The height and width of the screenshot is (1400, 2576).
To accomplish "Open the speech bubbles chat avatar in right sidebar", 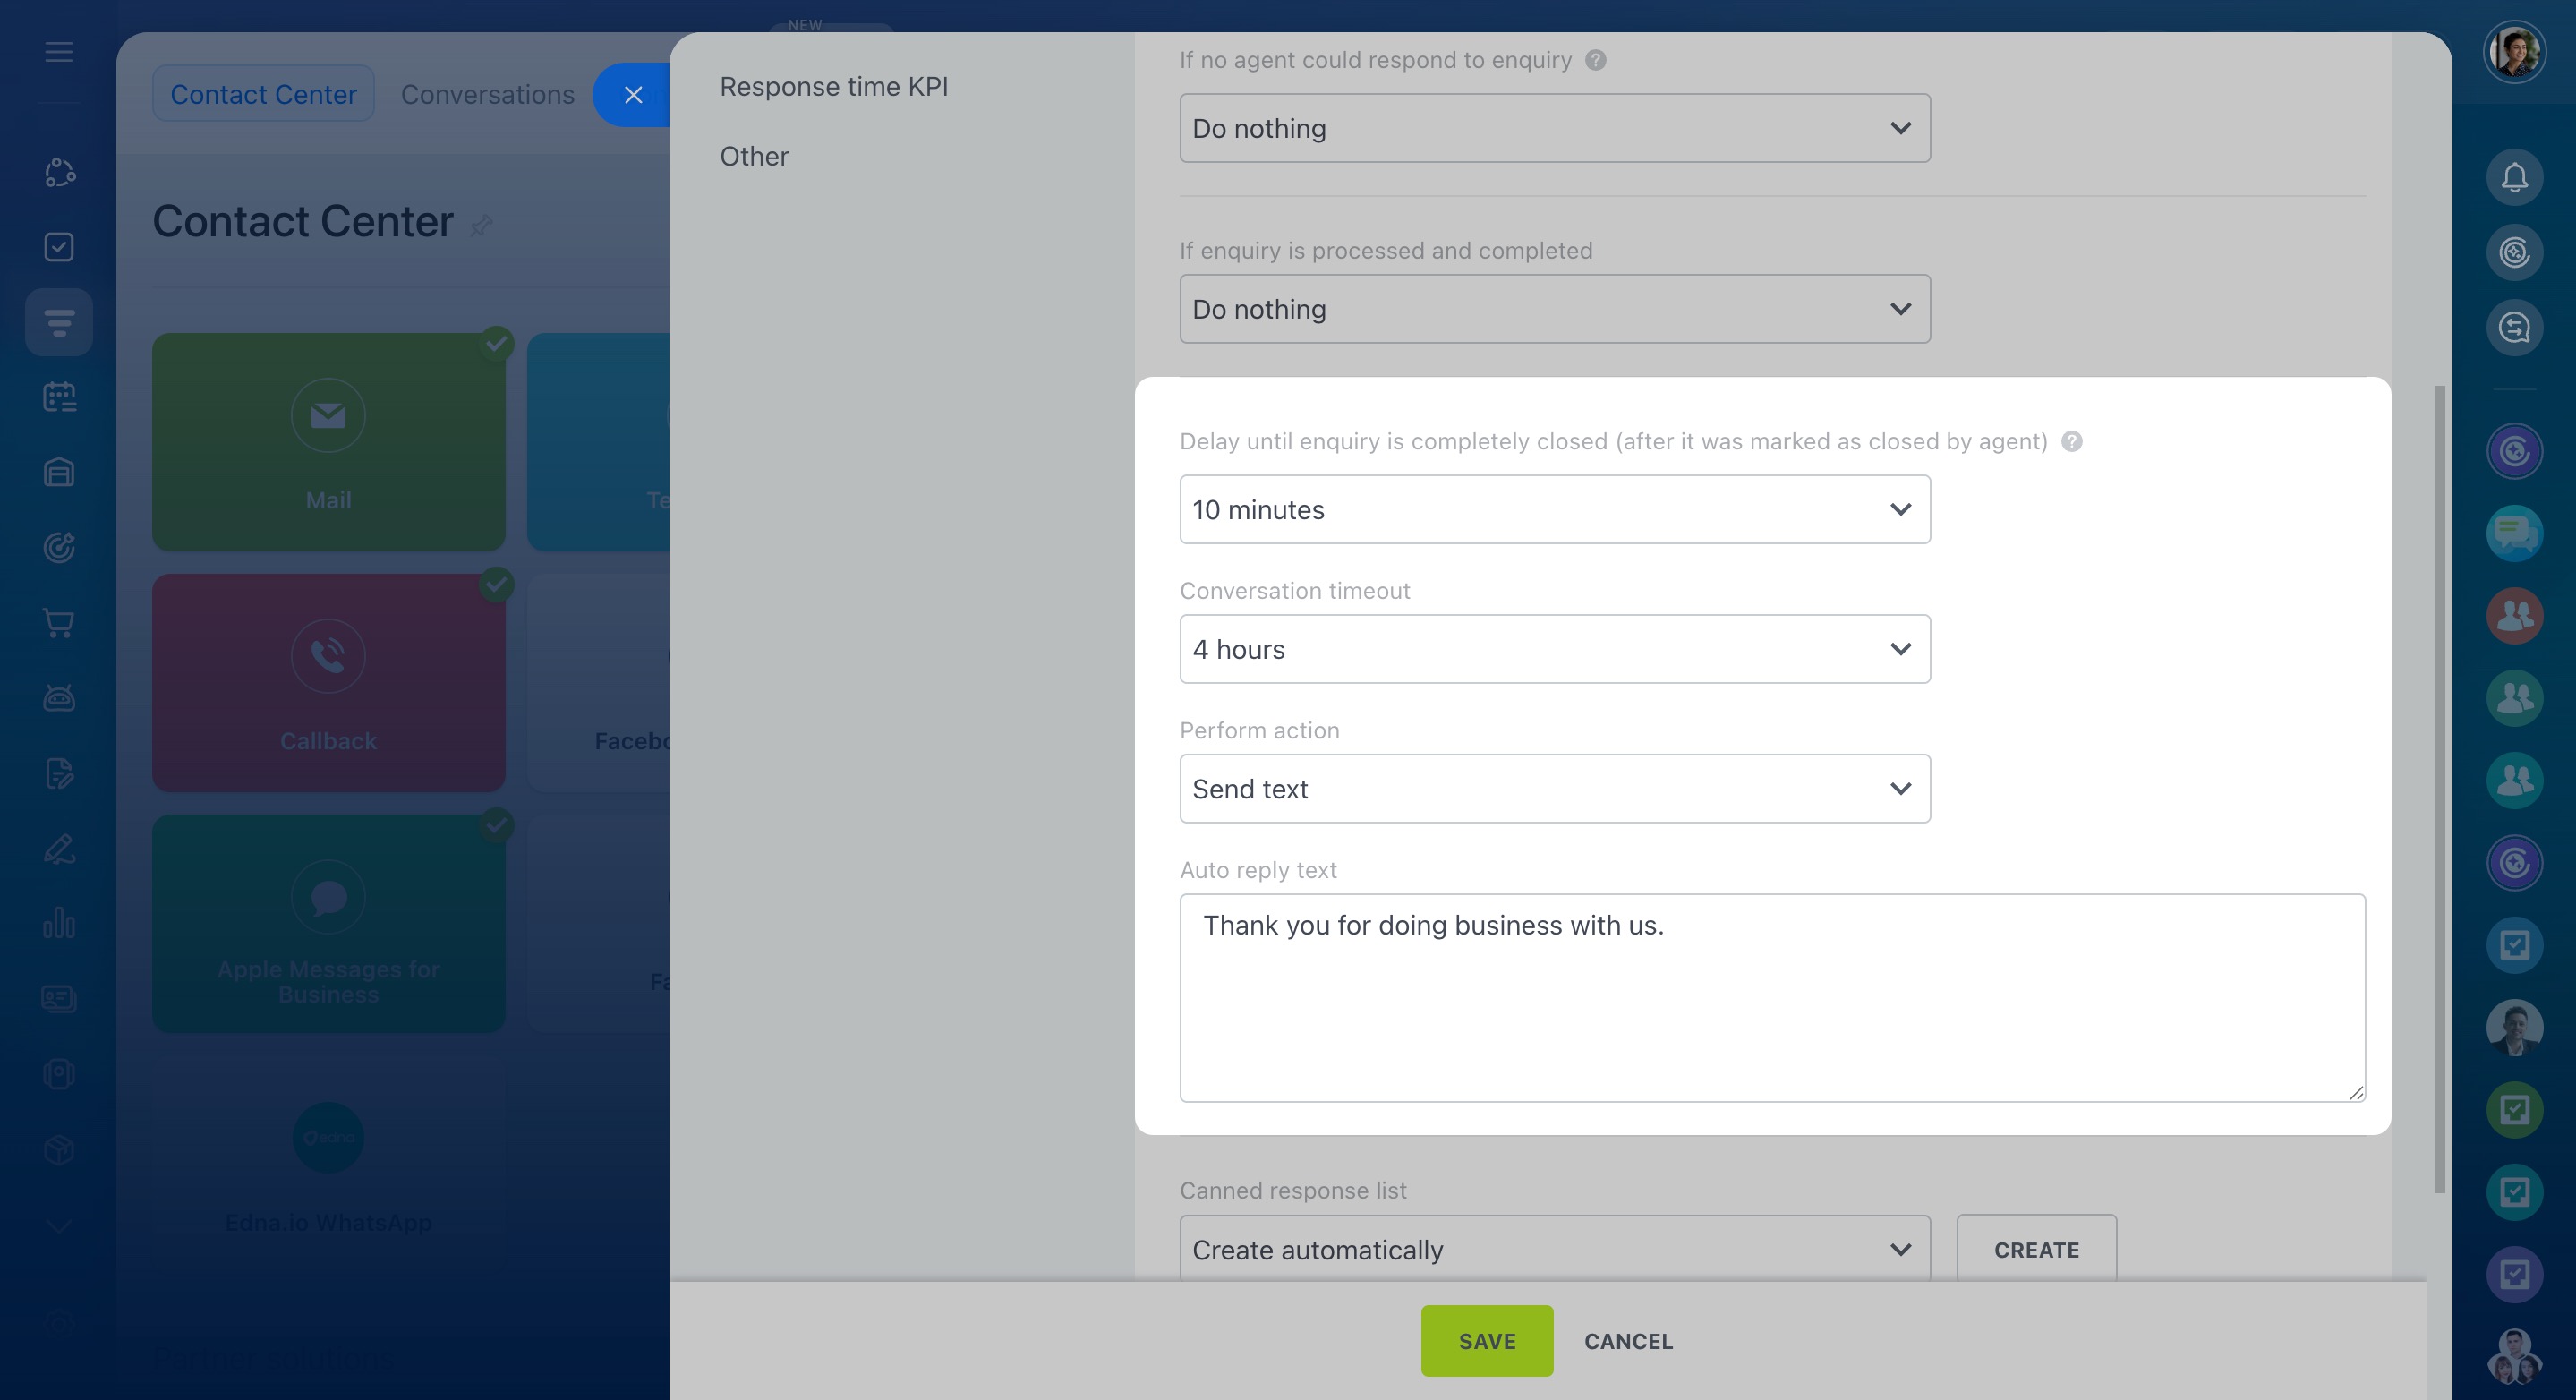I will [2514, 534].
